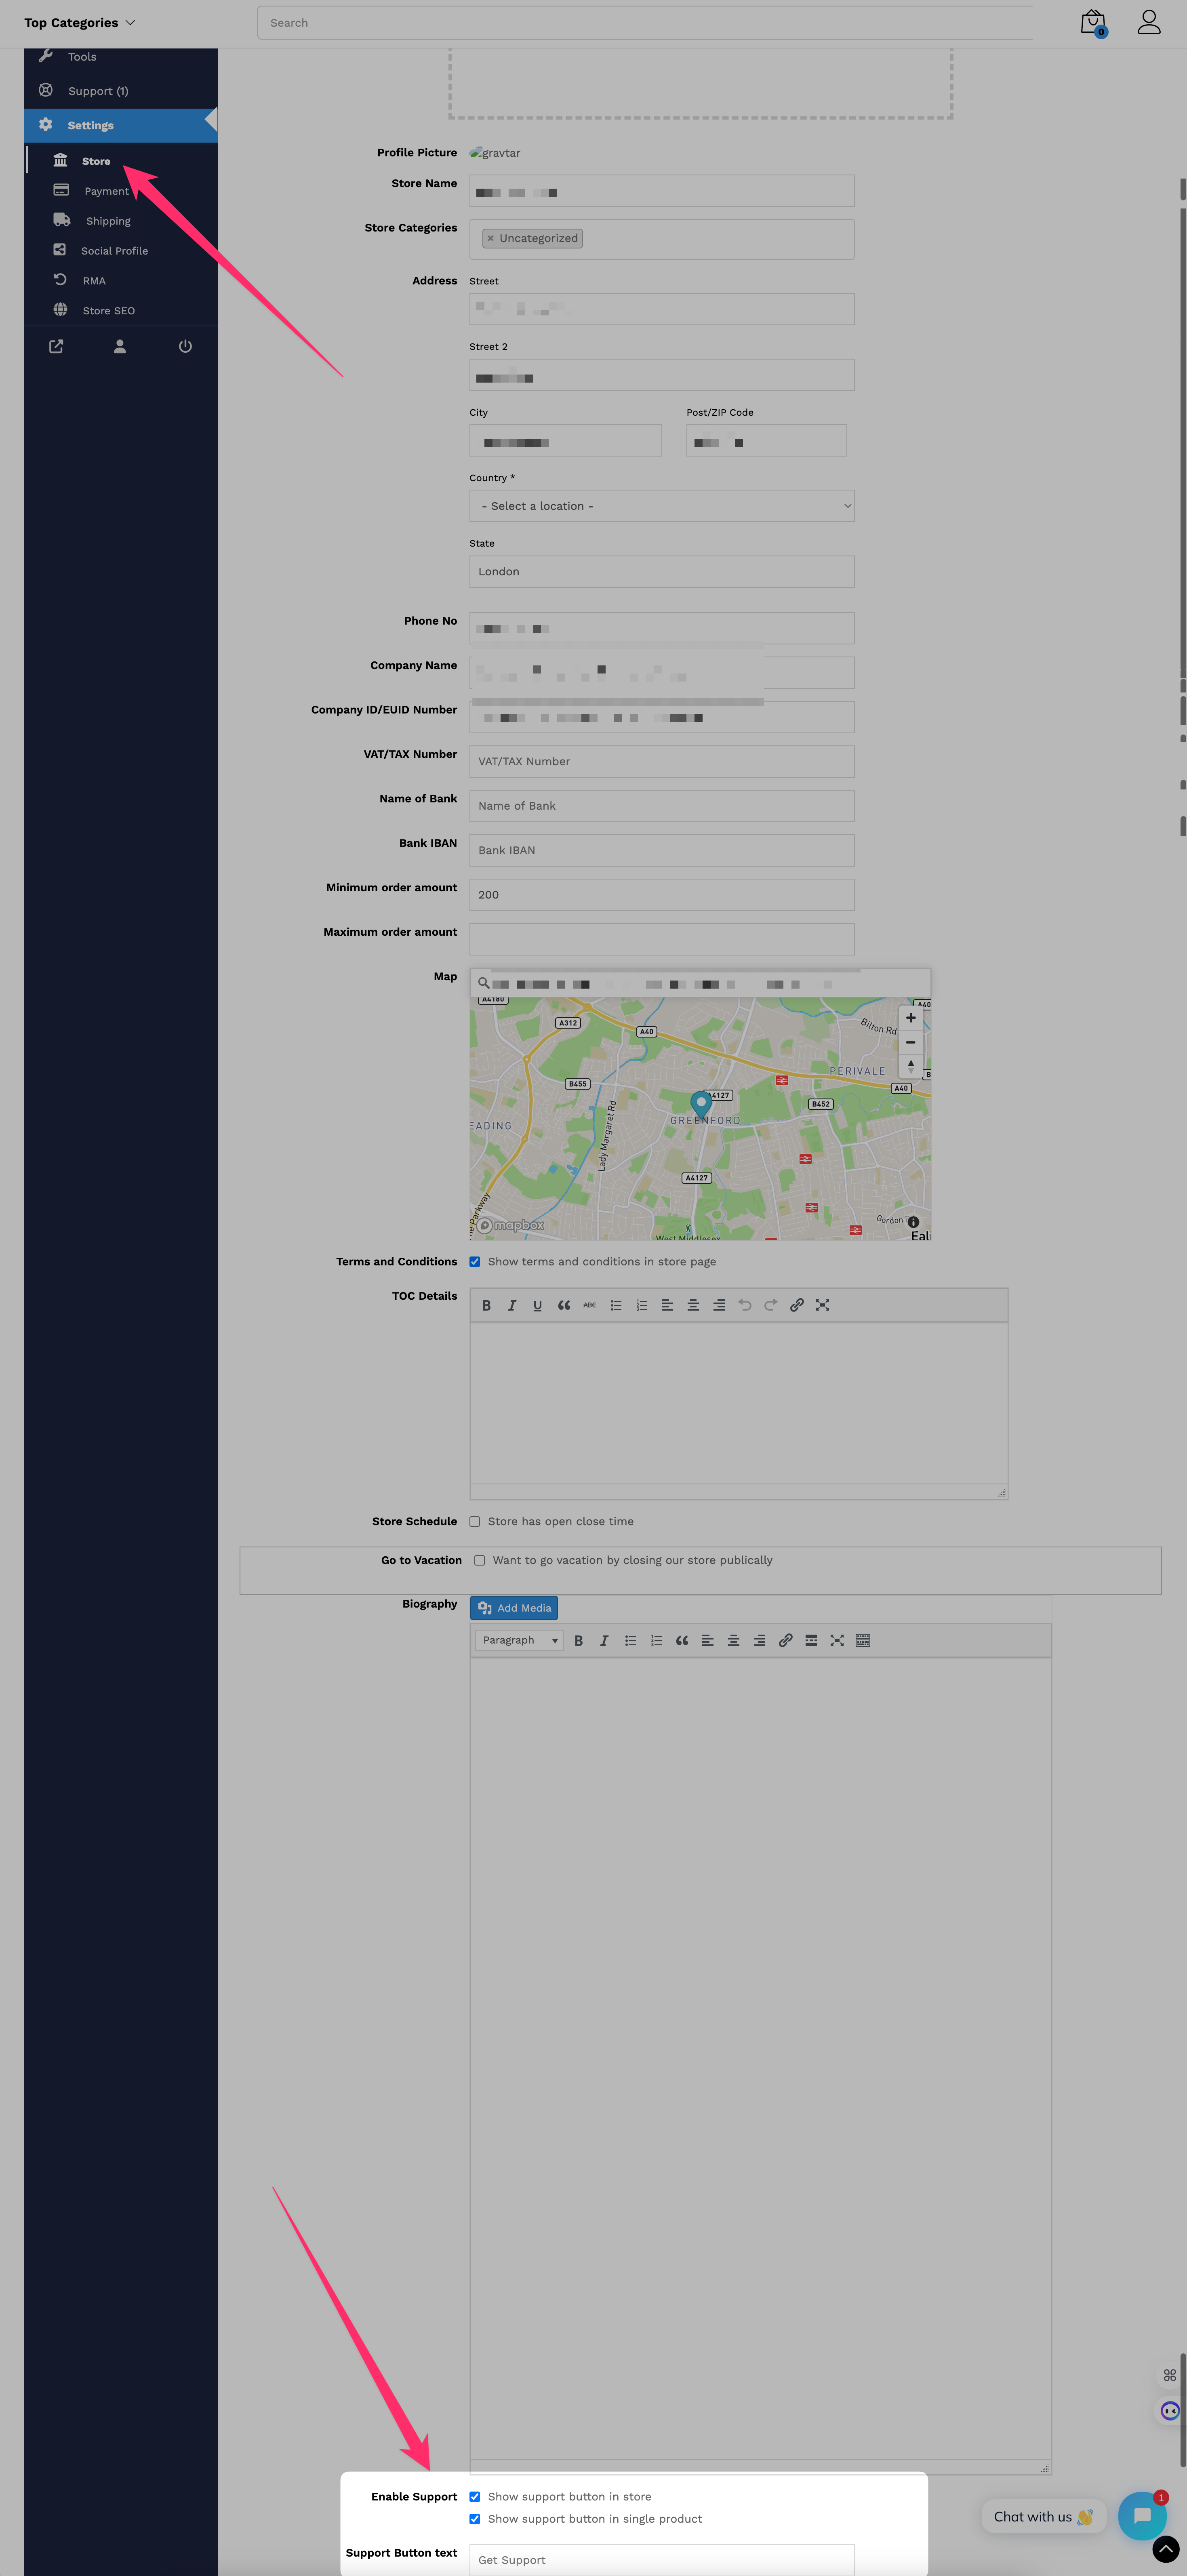
Task: Click Redo in TOC Details toolbar
Action: coord(771,1305)
